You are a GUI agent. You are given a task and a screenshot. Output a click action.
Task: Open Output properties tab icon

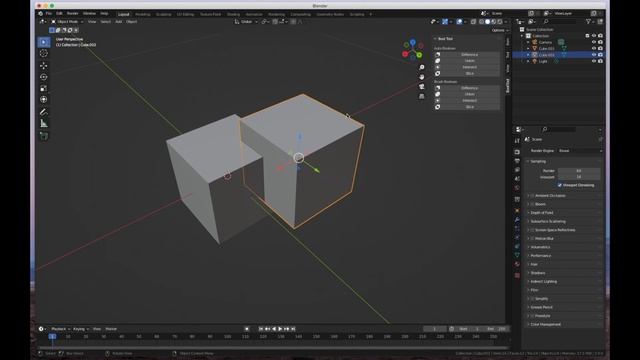[517, 161]
